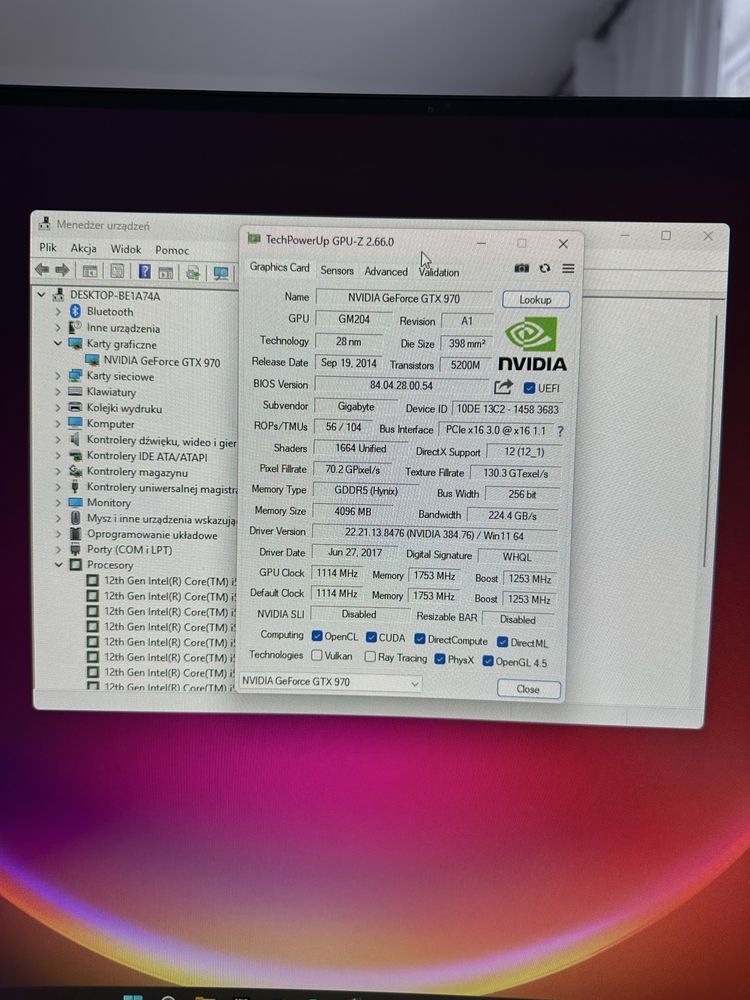This screenshot has width=750, height=1000.
Task: Click the Release Date value Sep 19, 2014
Action: click(x=348, y=363)
